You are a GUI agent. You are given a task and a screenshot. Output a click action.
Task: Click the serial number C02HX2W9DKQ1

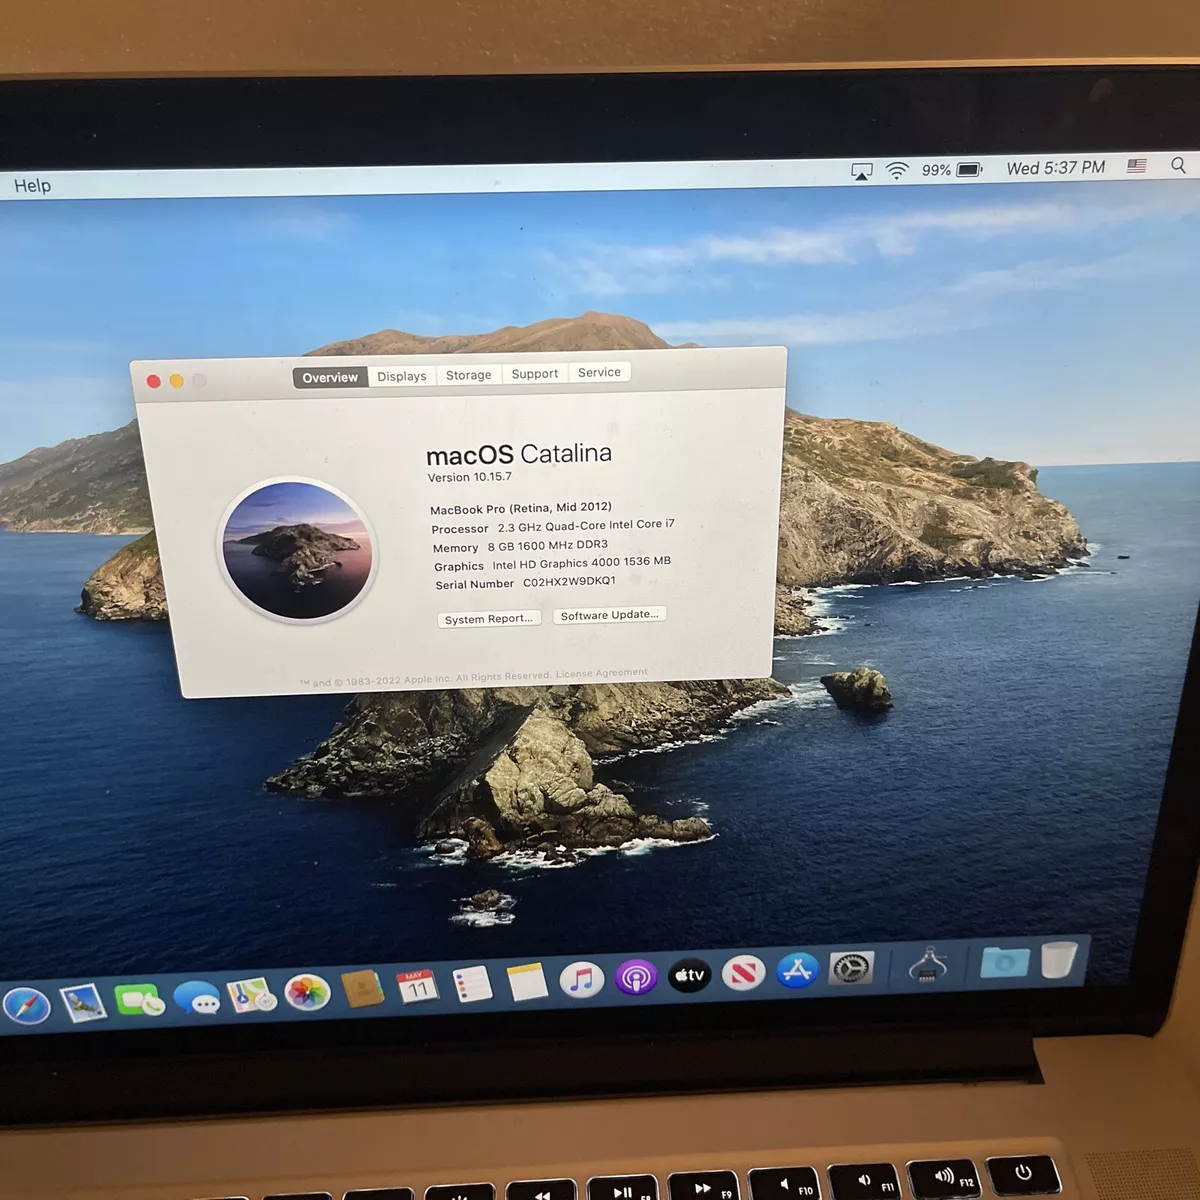[569, 582]
